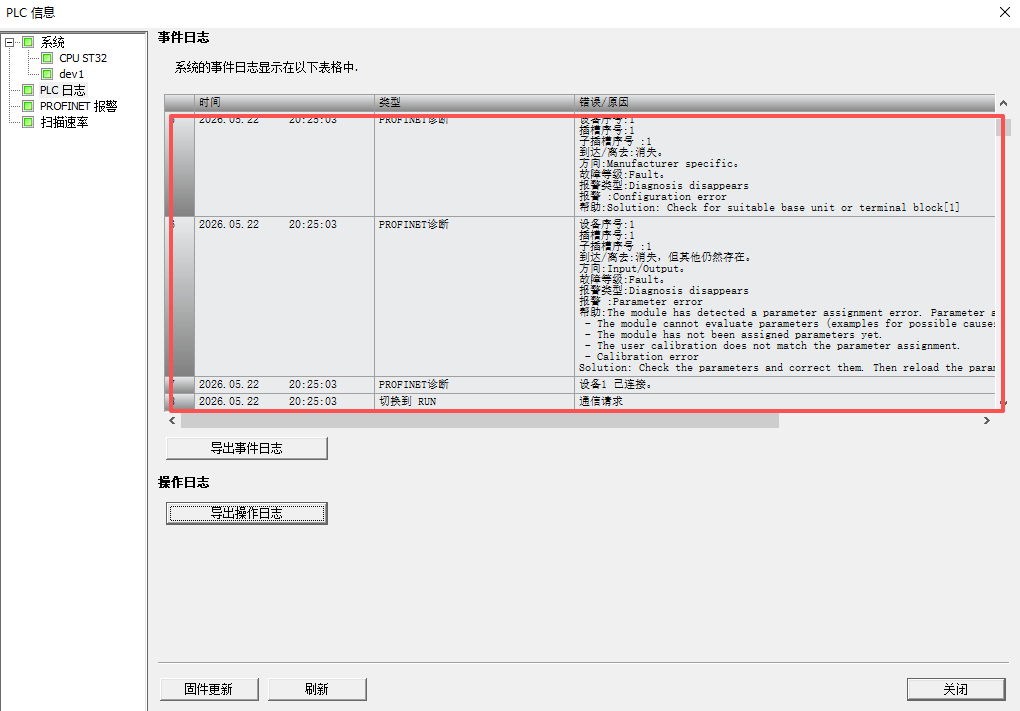
Task: Export the operation log with 导出操作日志
Action: [247, 513]
